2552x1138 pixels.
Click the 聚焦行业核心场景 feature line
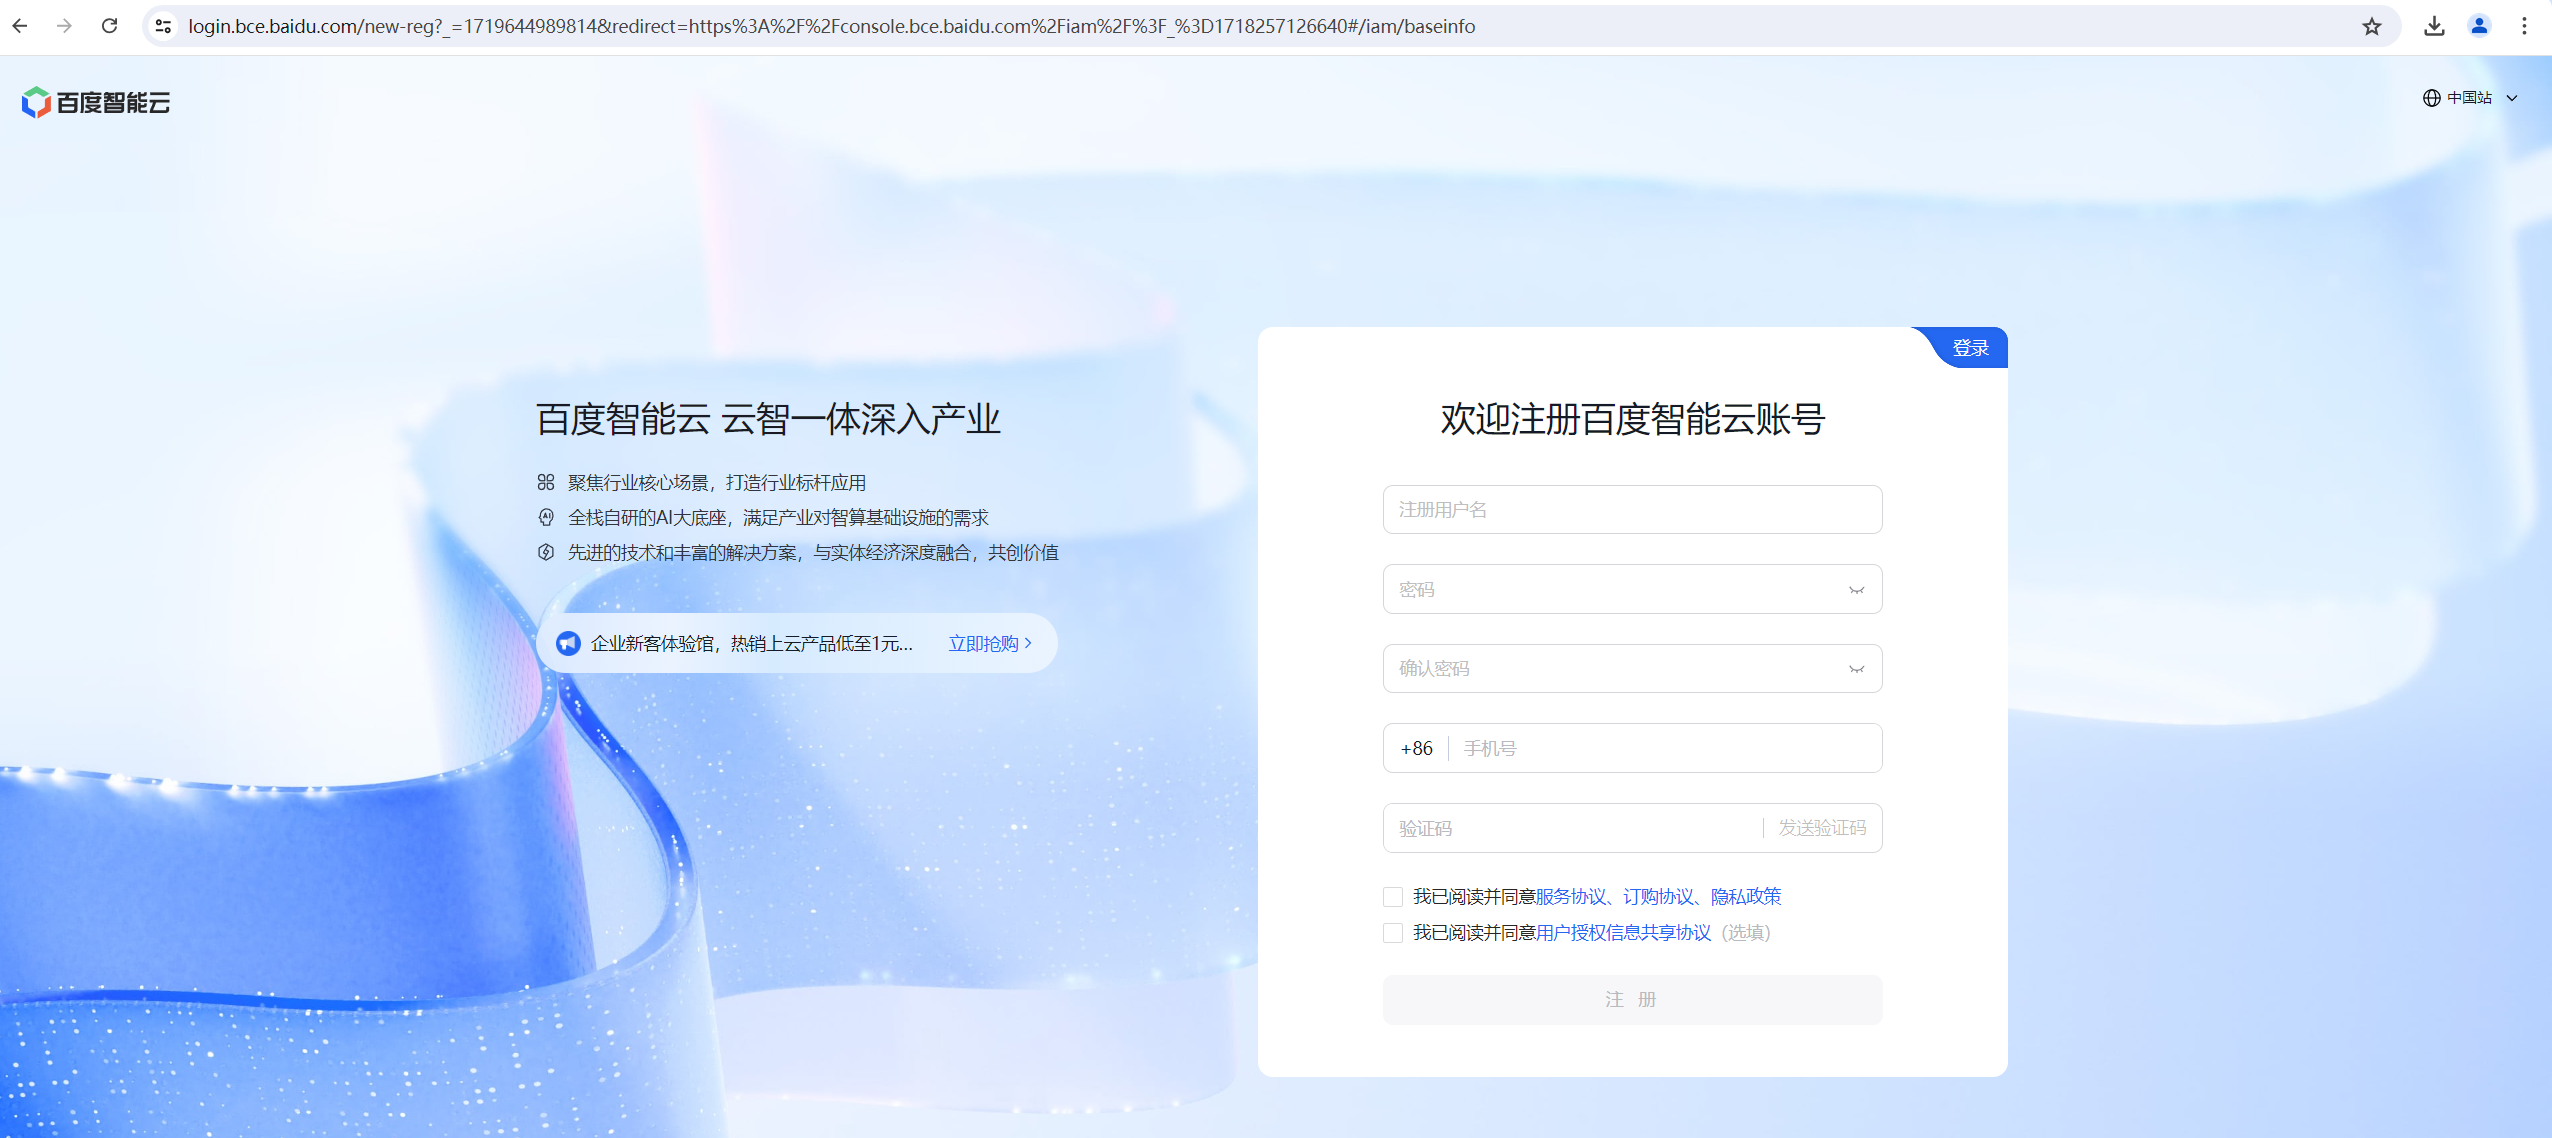click(x=717, y=483)
